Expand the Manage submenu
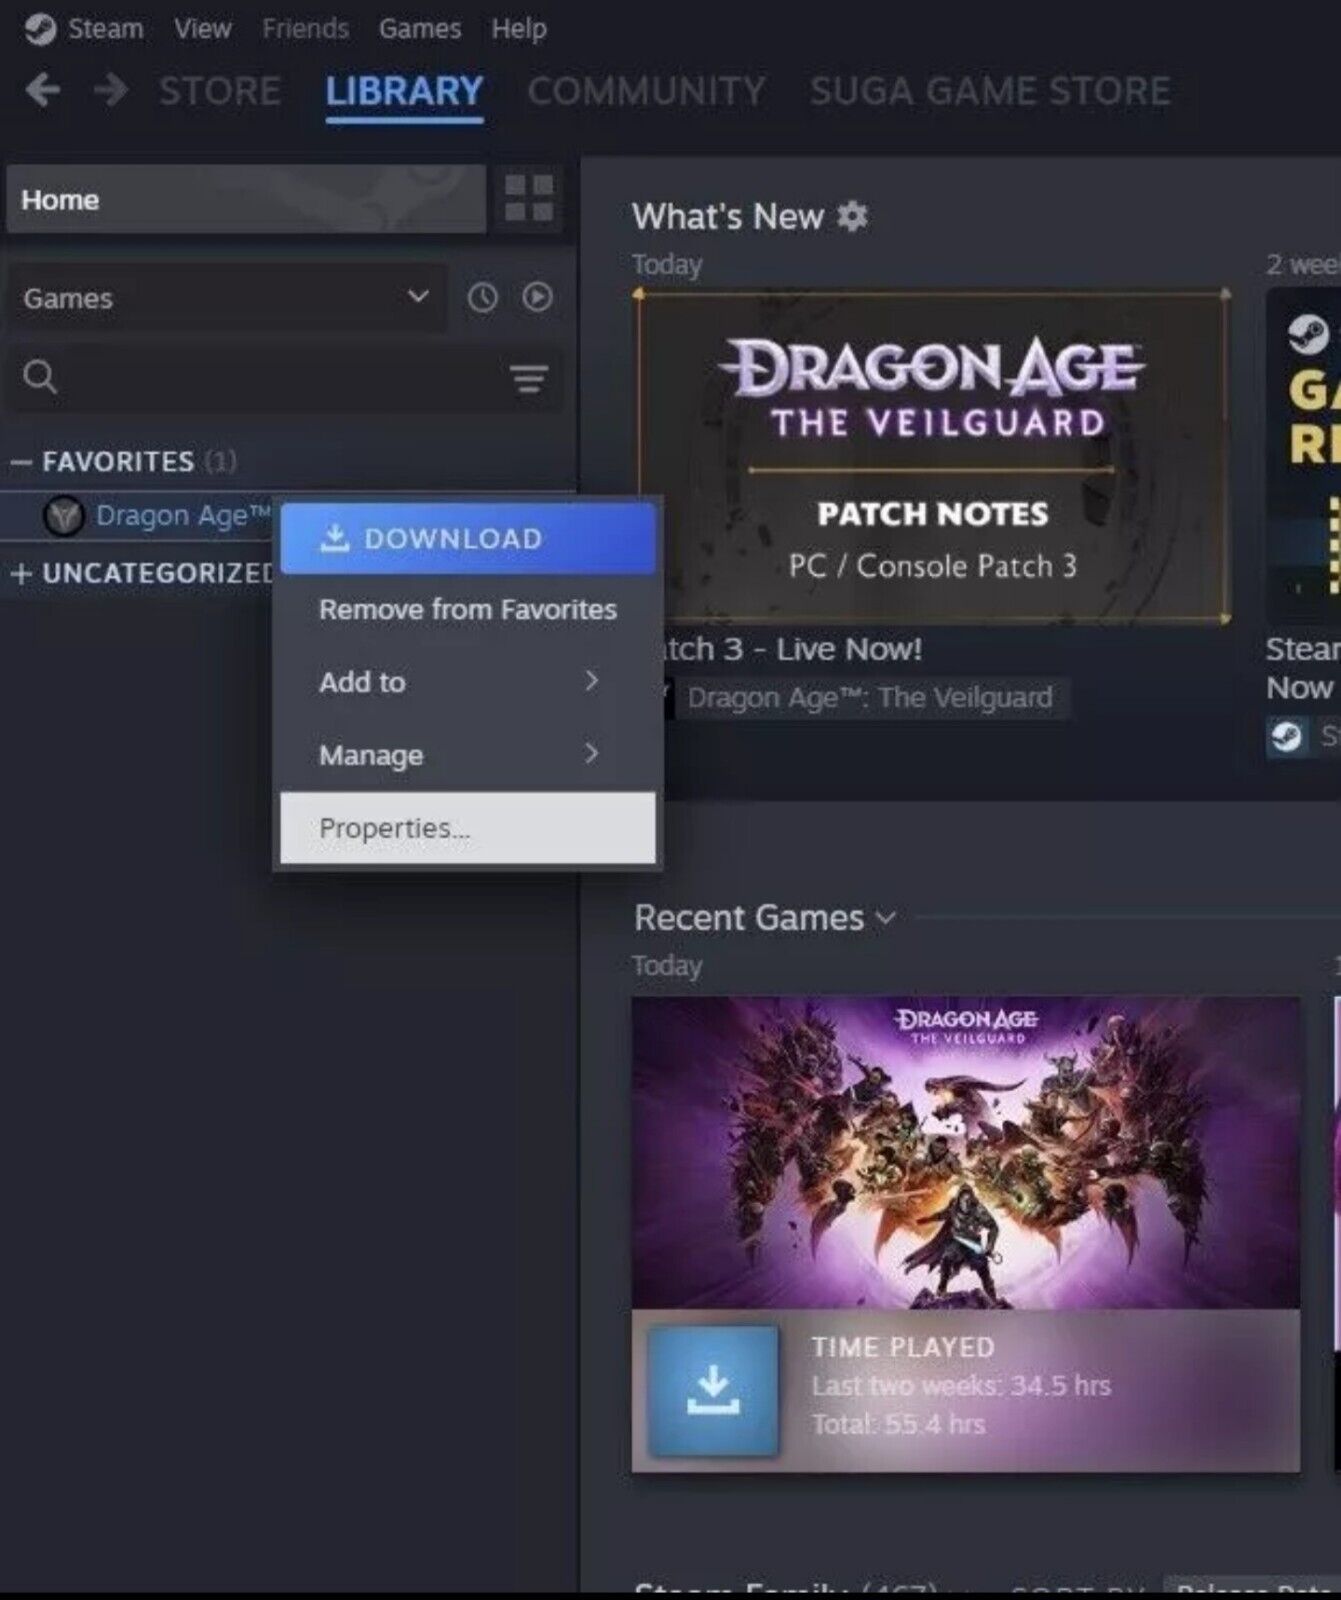Screen dimensions: 1341x1600 468,755
